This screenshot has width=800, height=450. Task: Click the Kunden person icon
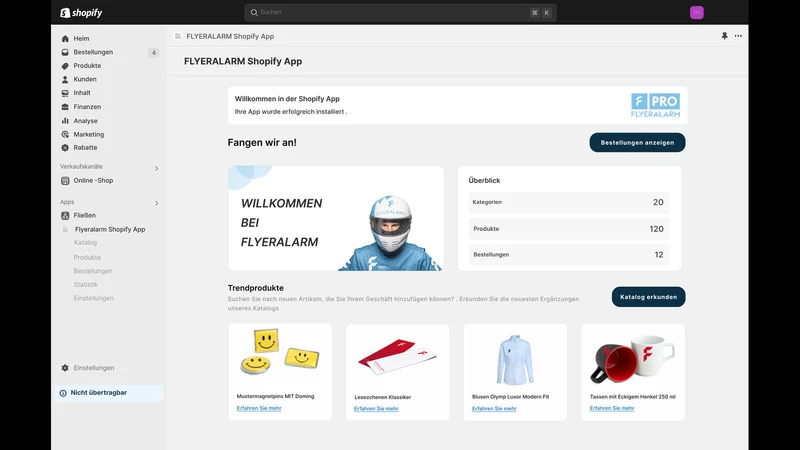(65, 80)
